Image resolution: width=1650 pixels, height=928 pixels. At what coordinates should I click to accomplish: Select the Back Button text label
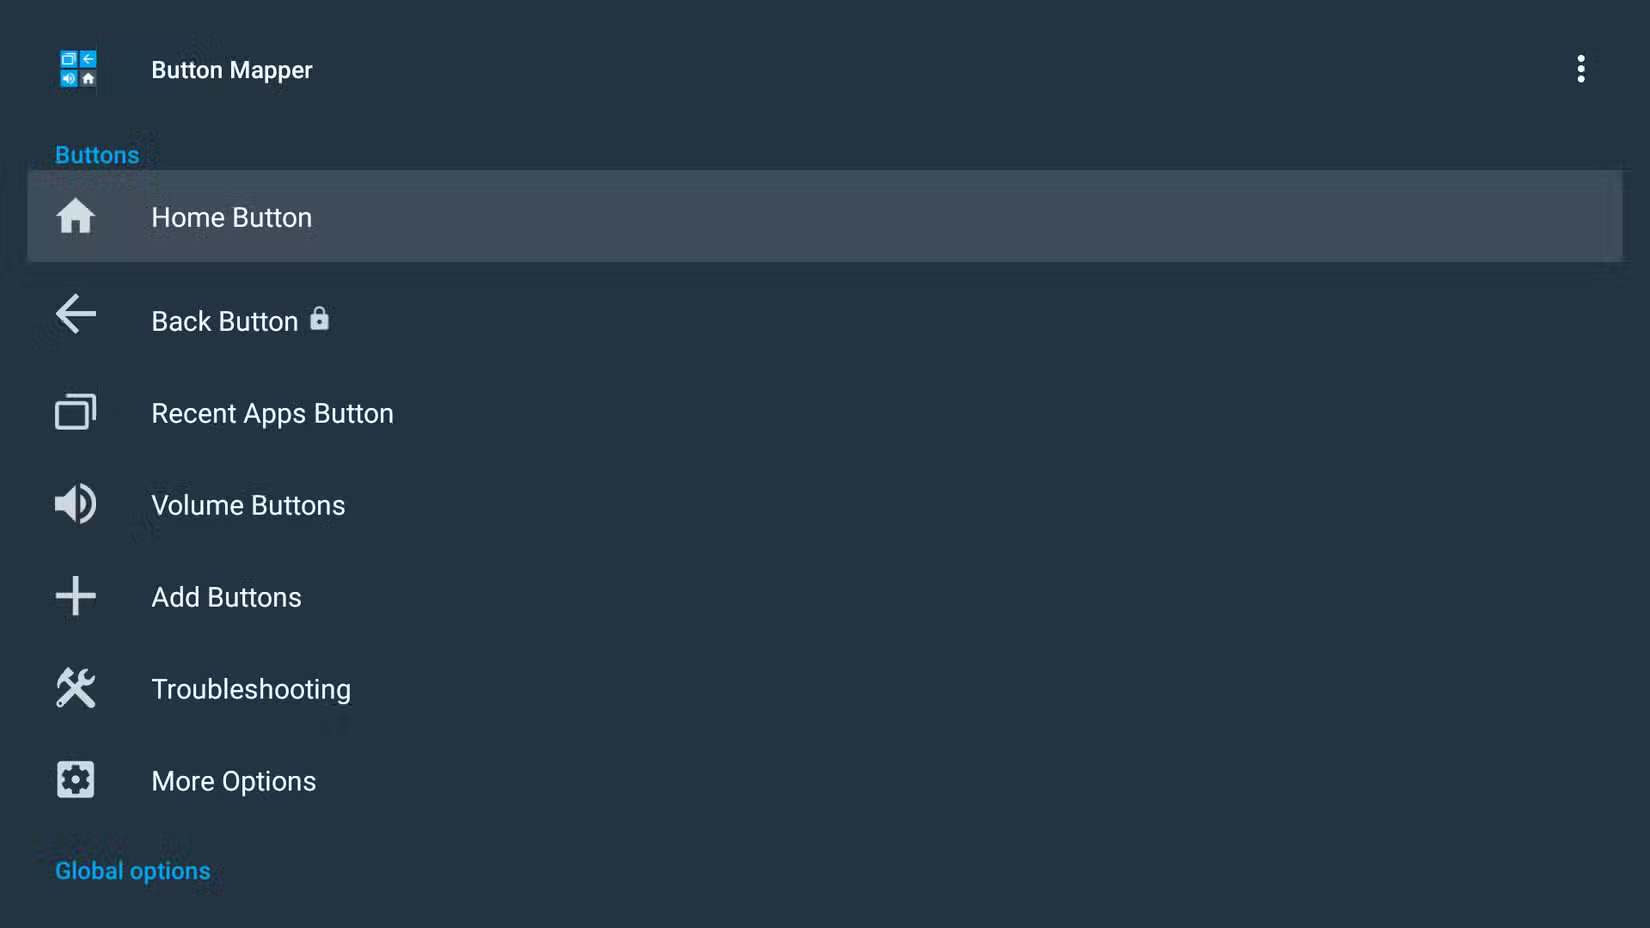(224, 321)
